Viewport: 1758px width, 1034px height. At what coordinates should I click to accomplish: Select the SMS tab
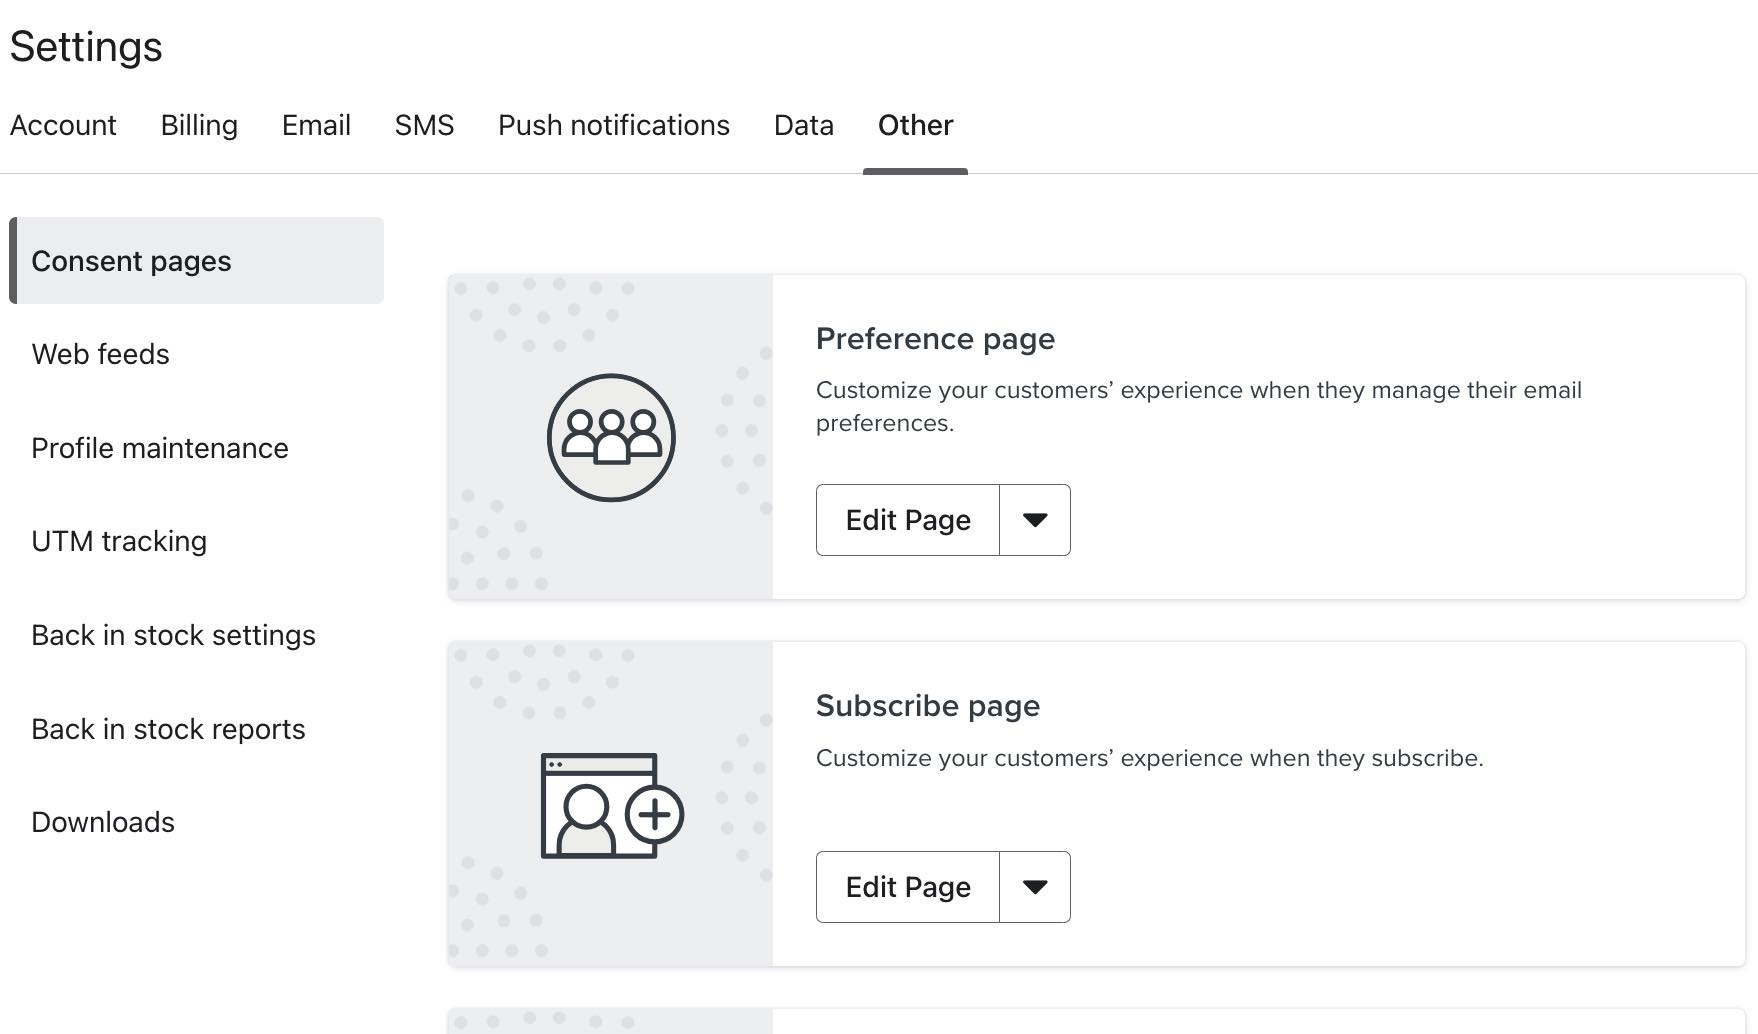point(424,126)
